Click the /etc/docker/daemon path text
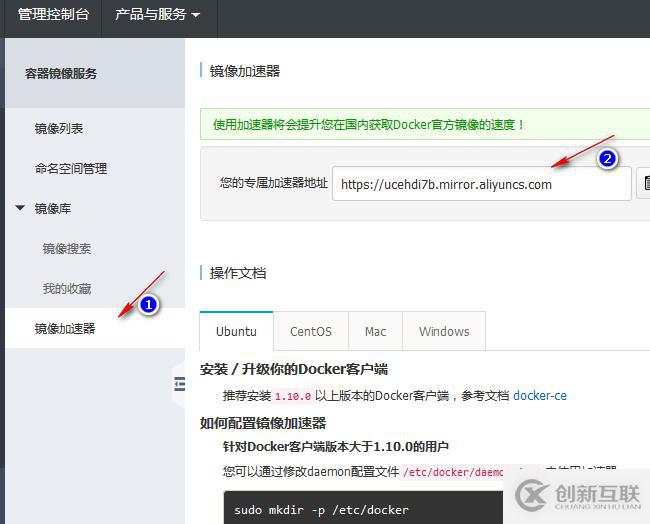650x524 pixels. 453,472
